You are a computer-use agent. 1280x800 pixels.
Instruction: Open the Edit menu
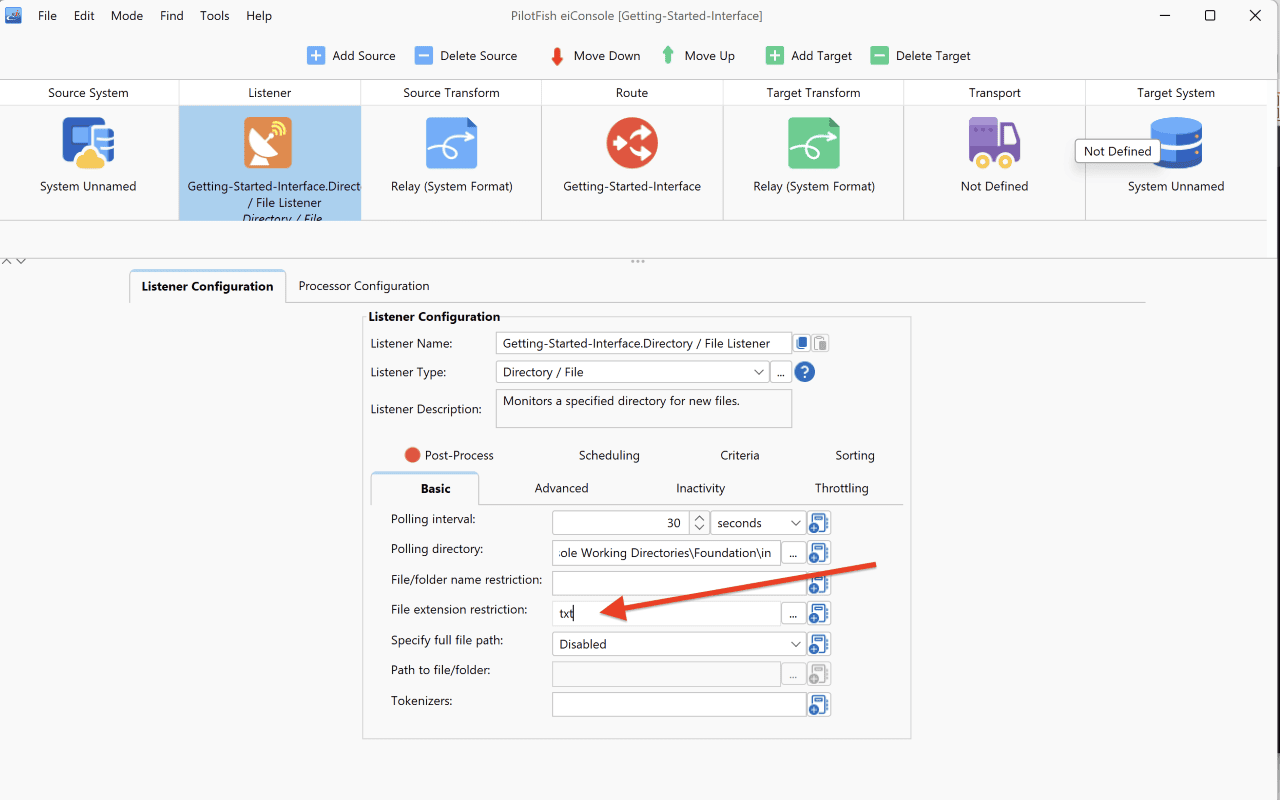pyautogui.click(x=84, y=16)
